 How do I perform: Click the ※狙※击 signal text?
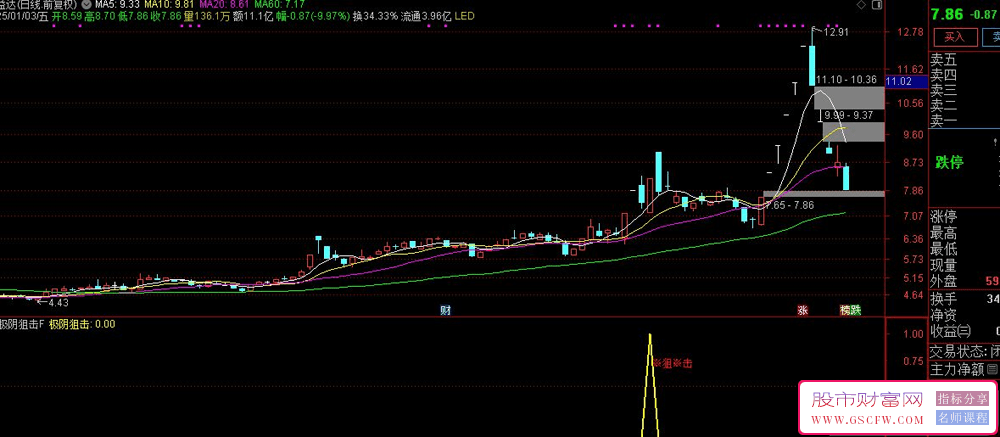pyautogui.click(x=673, y=364)
